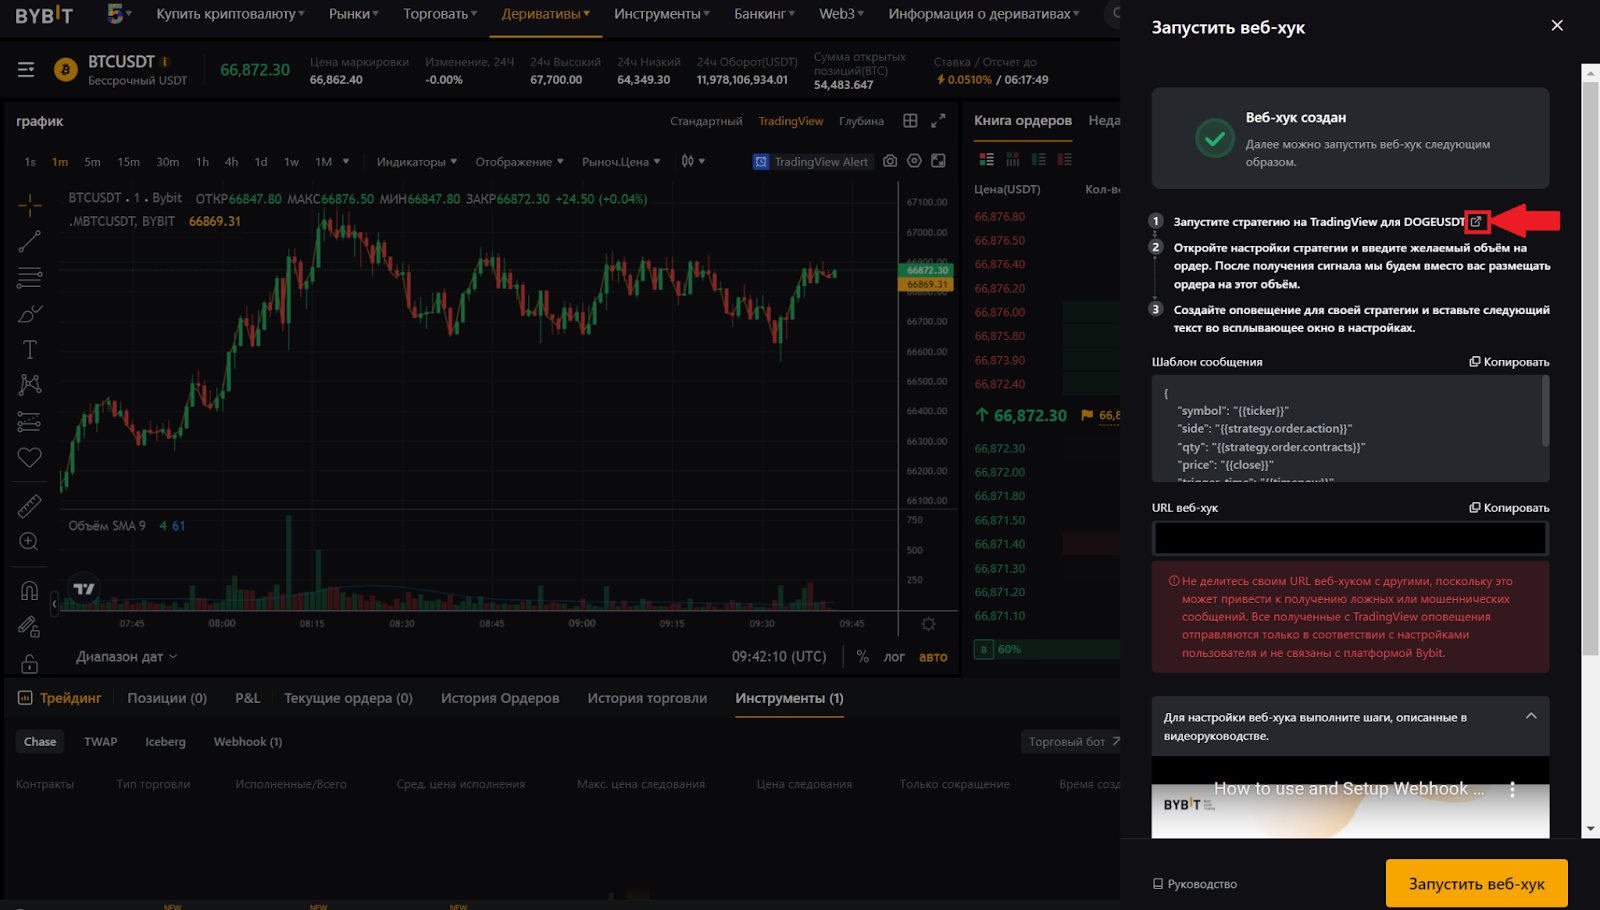Switch chart to fullscreen mode
This screenshot has height=910, width=1600.
(938, 161)
